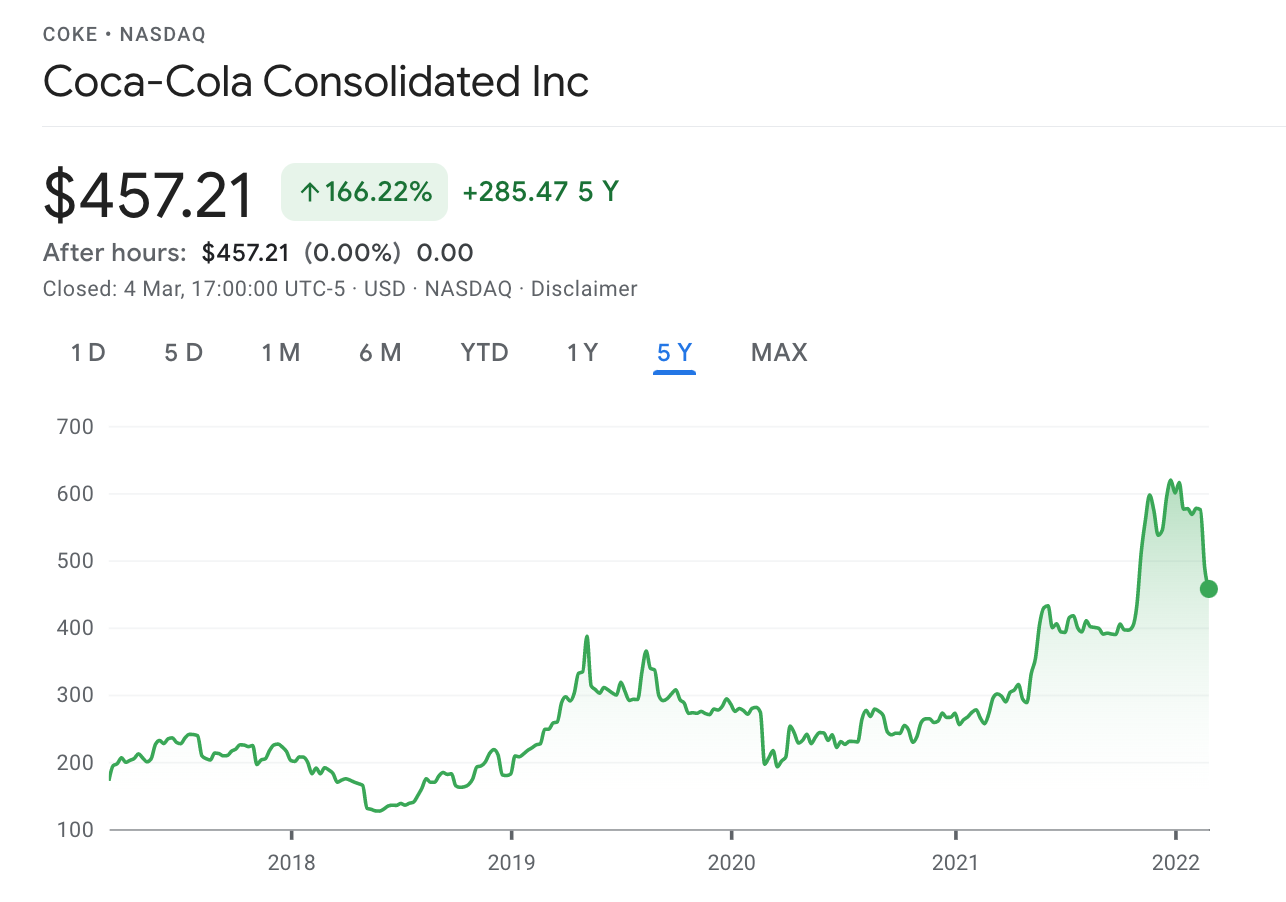The width and height of the screenshot is (1286, 902).
Task: Select the YTD range tab
Action: click(x=484, y=352)
